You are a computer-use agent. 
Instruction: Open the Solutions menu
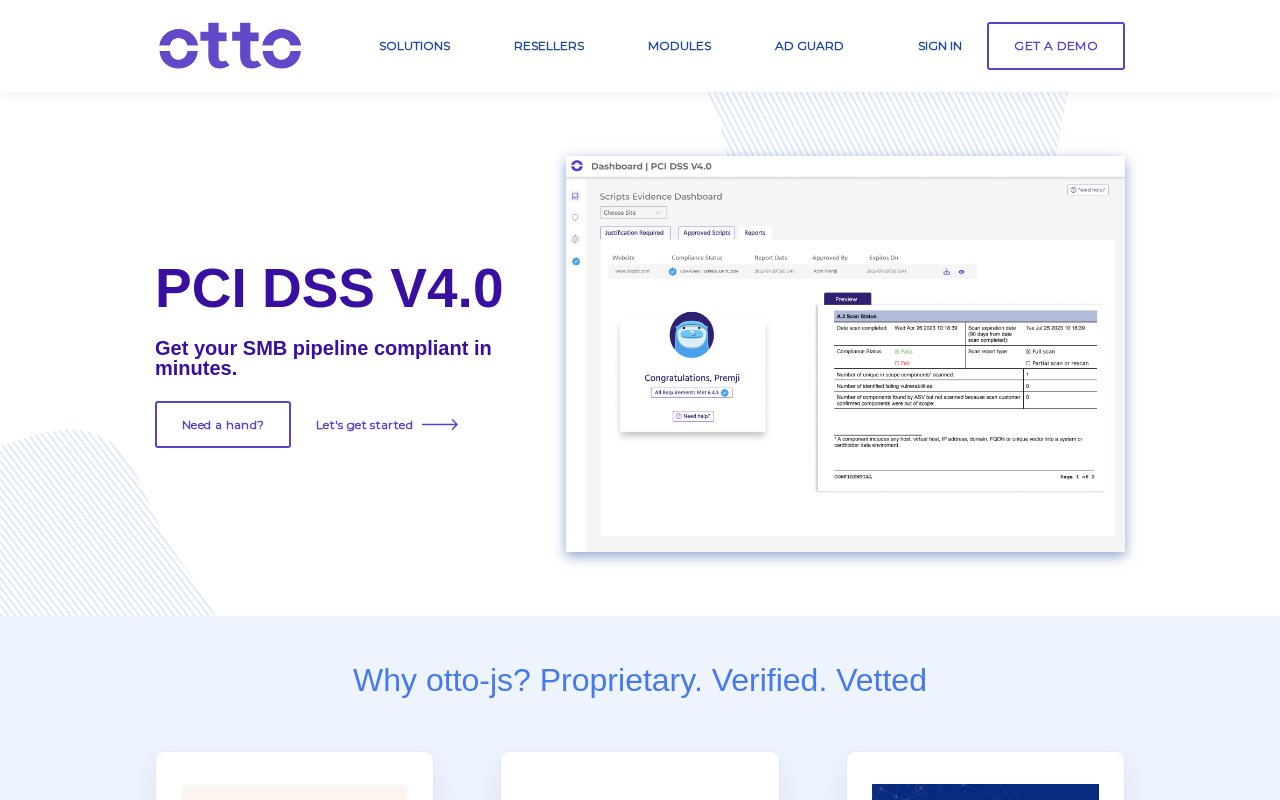(414, 46)
